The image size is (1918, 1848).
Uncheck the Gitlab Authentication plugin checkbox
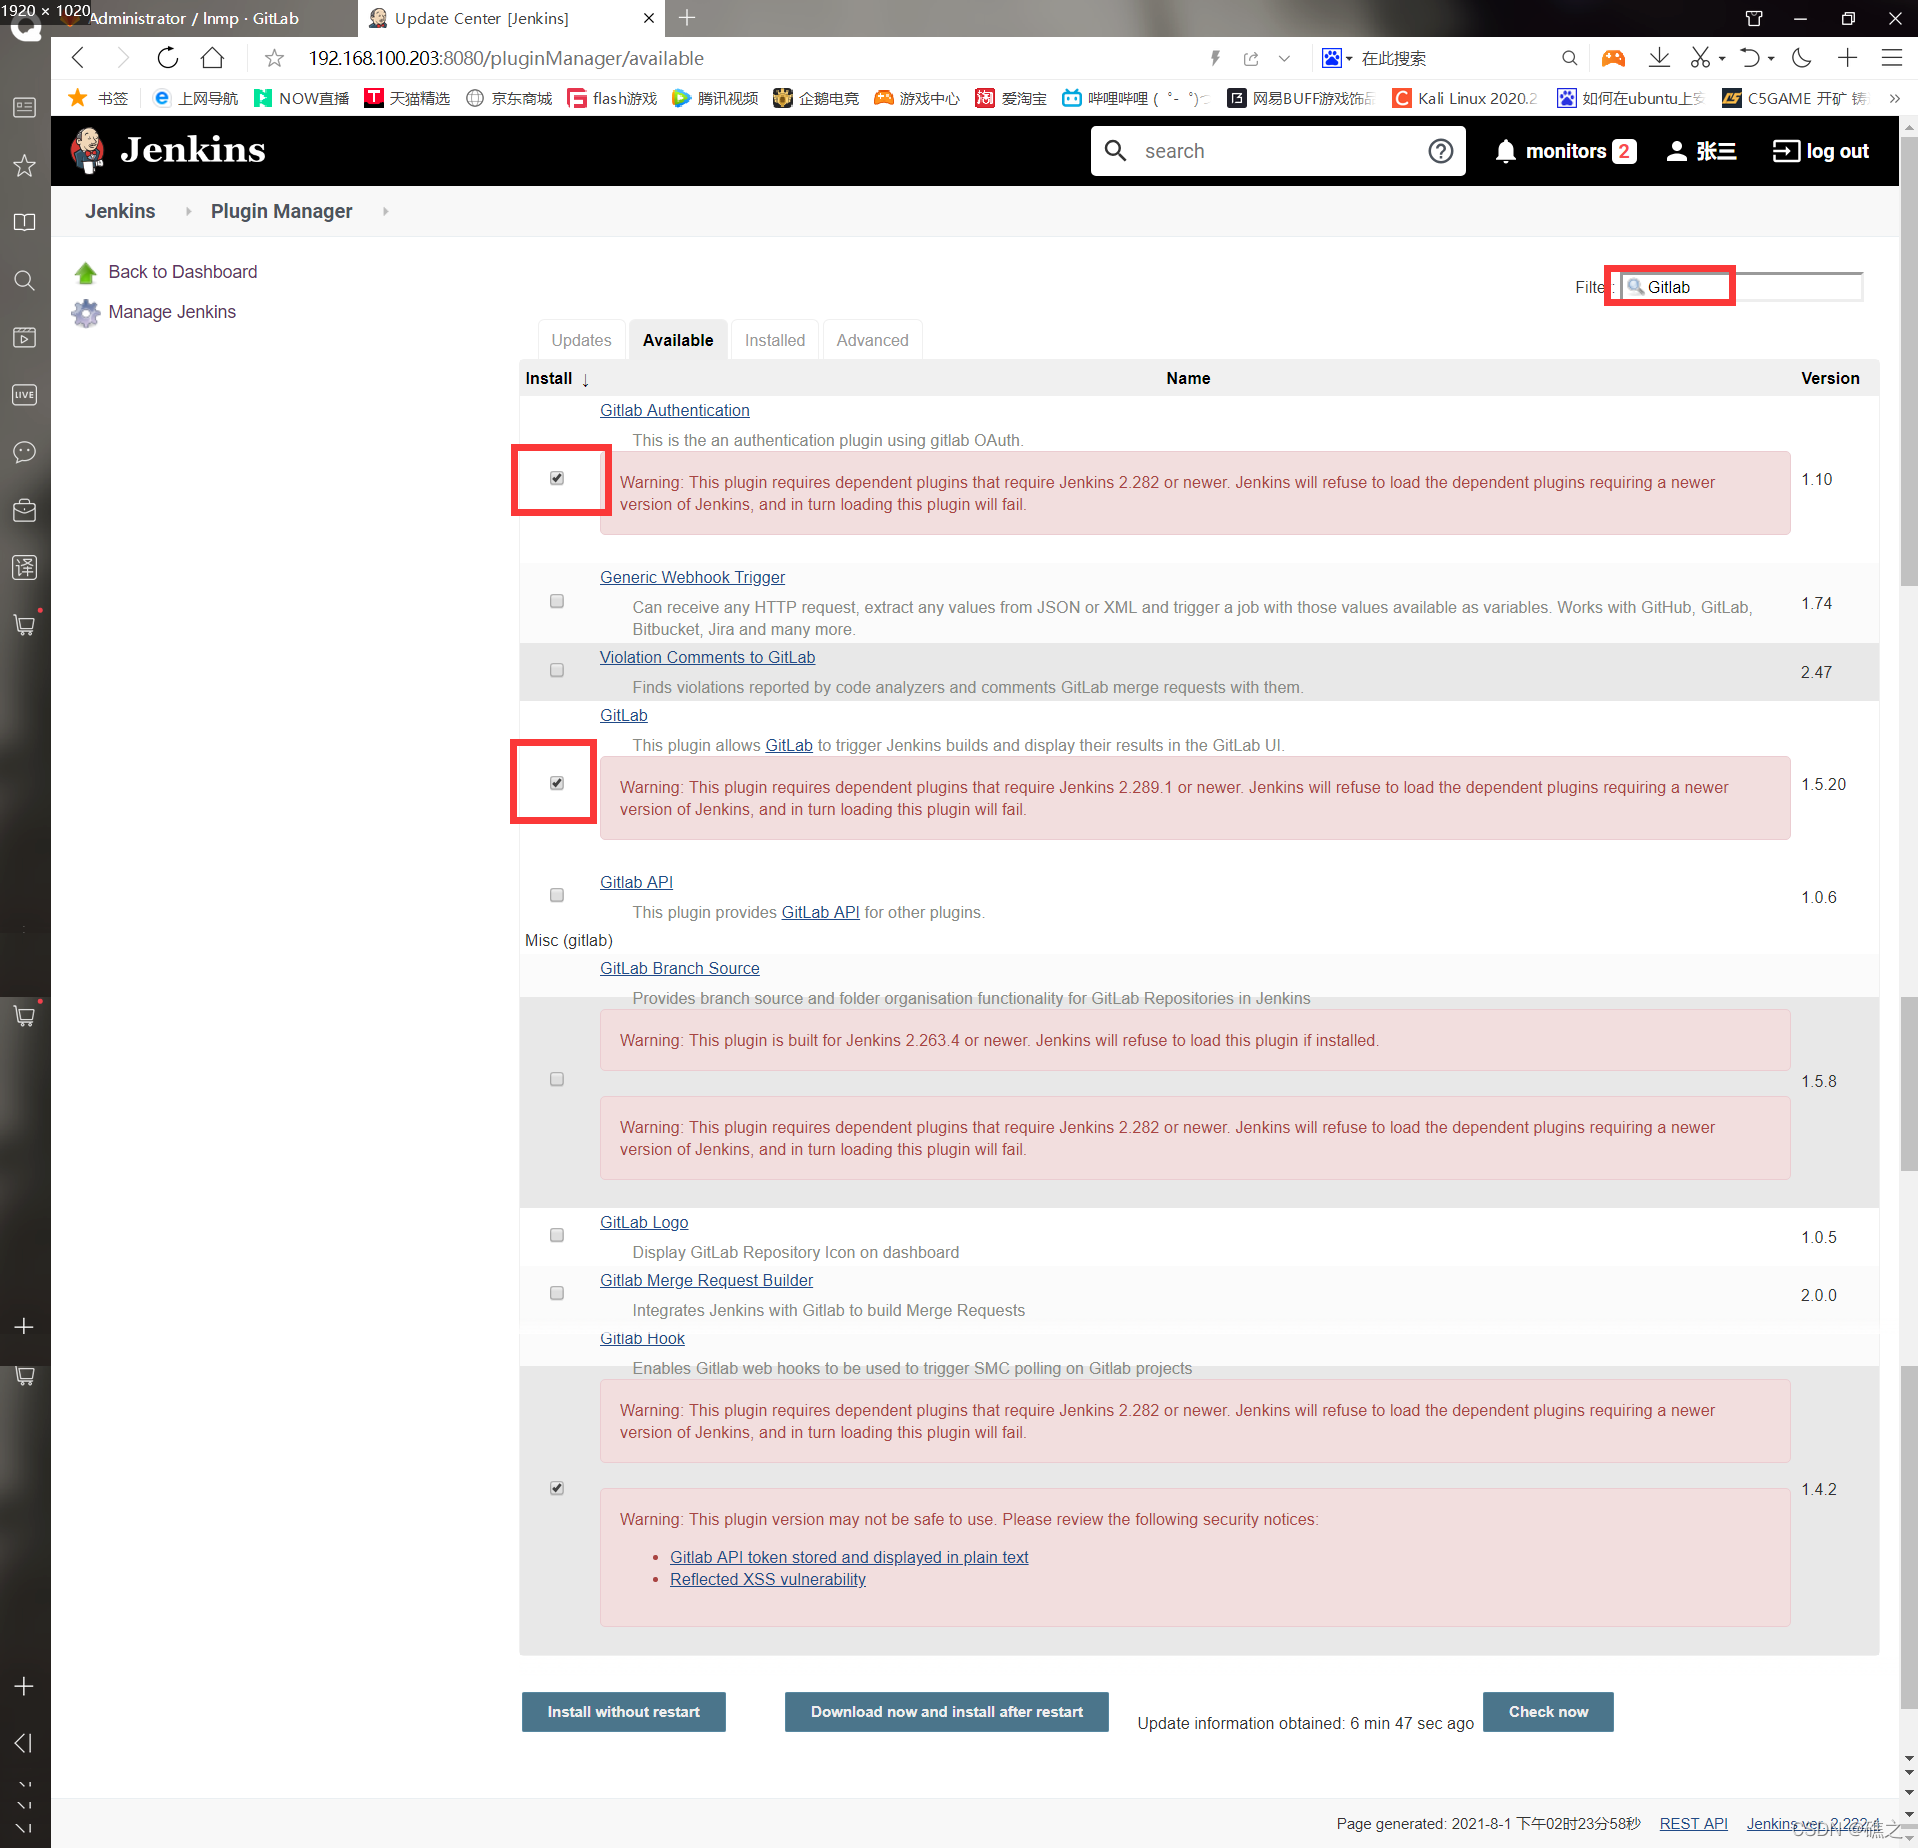point(557,478)
